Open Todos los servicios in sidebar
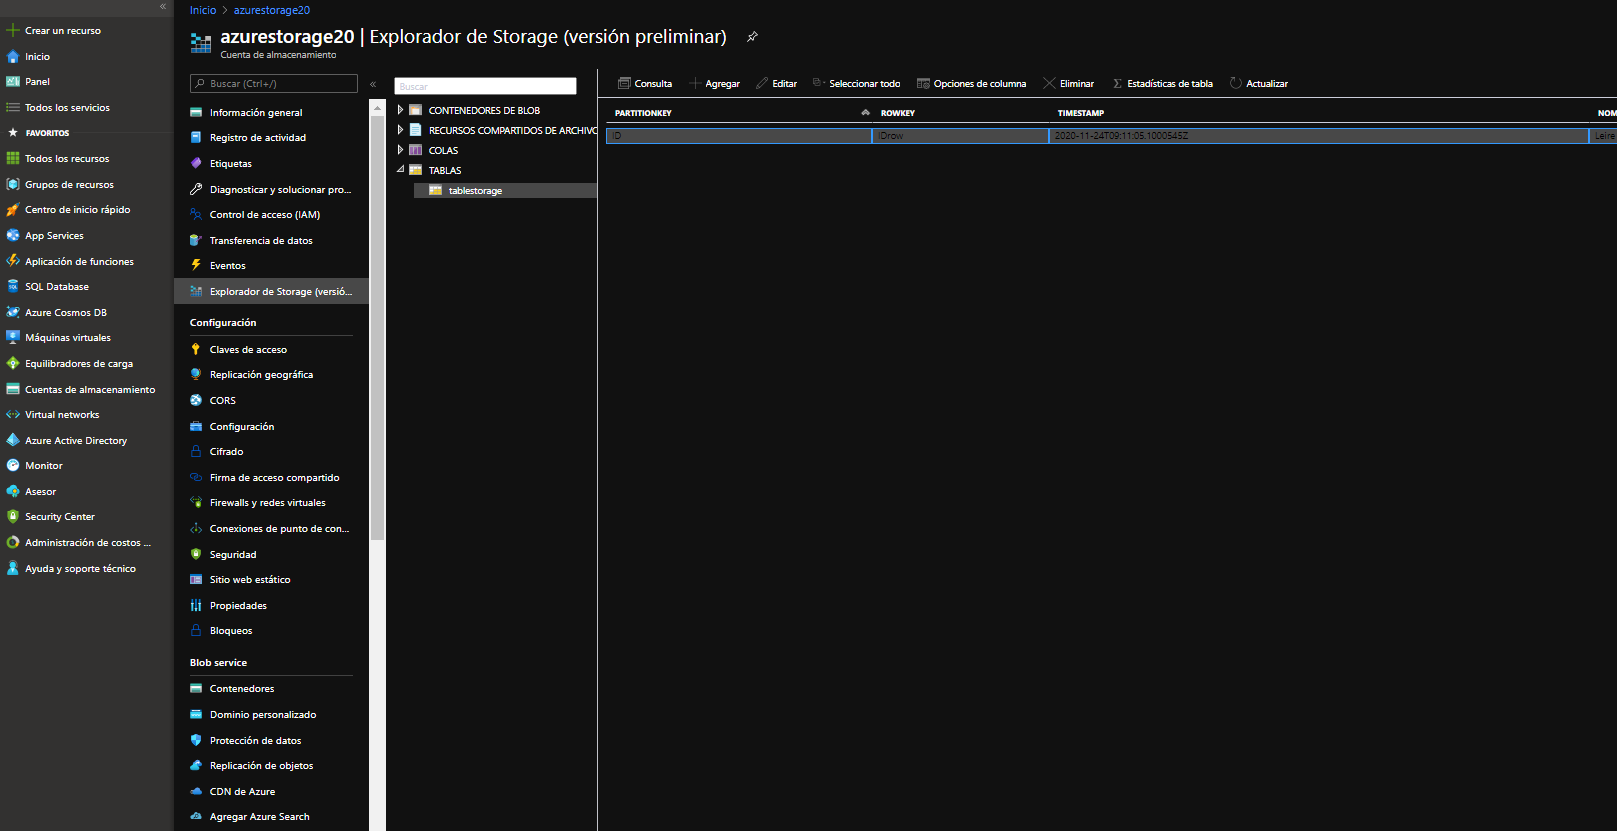 click(67, 108)
